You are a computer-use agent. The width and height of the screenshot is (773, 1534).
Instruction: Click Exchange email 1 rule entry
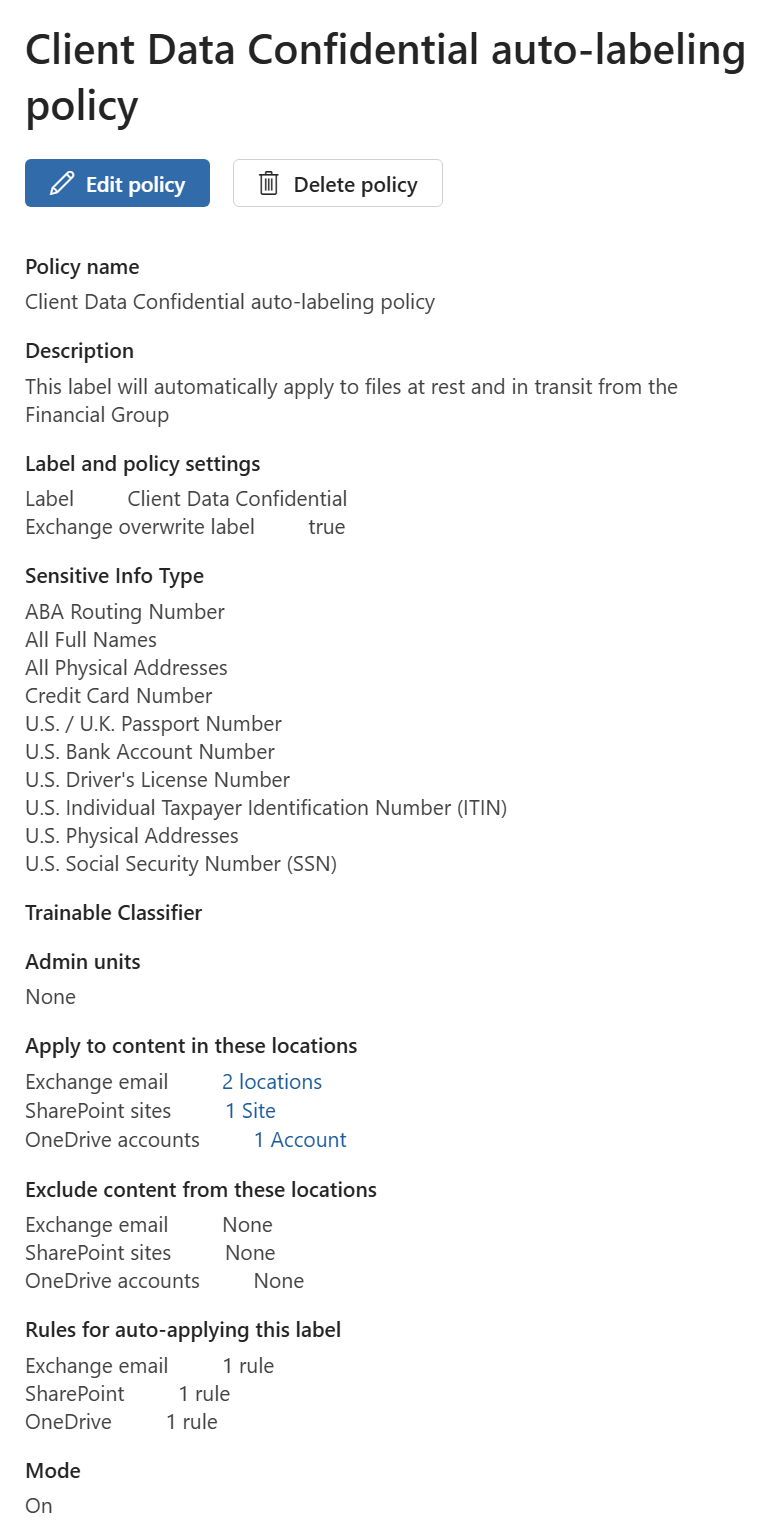tap(248, 1366)
